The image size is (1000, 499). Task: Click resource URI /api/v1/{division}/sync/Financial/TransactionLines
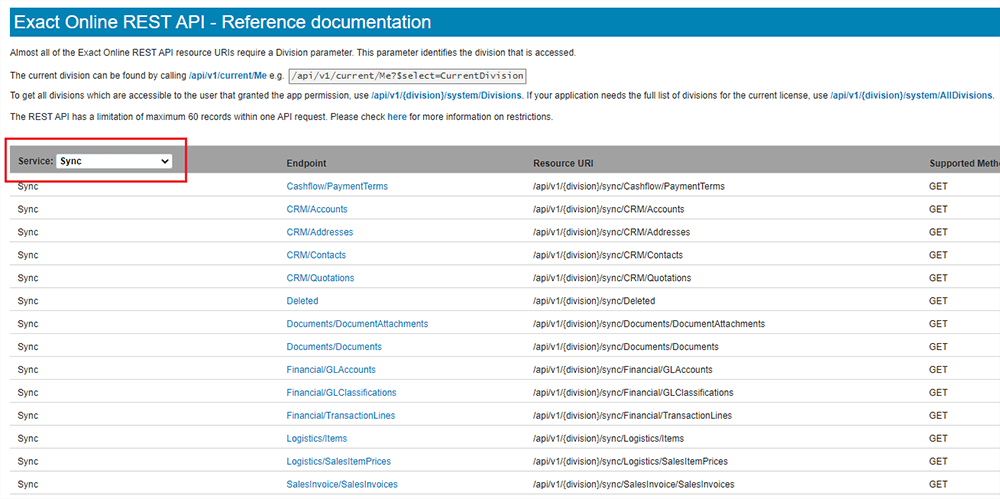pyautogui.click(x=633, y=416)
